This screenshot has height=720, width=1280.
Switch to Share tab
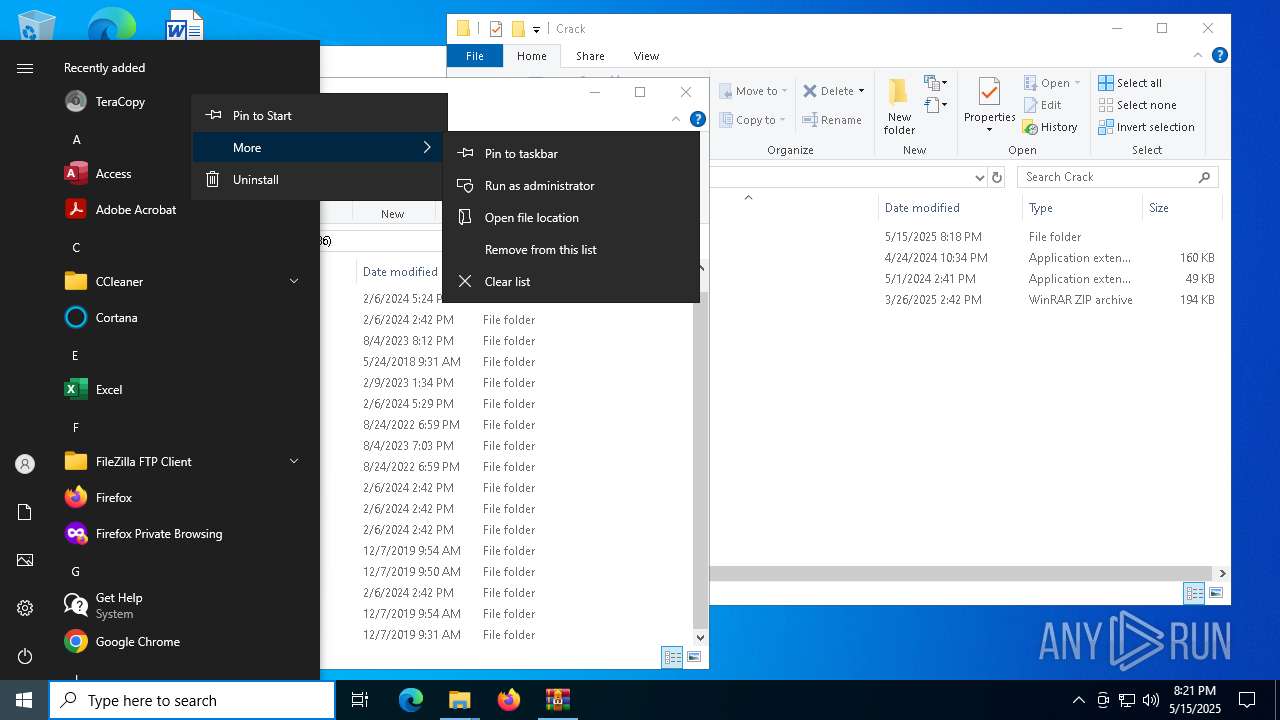click(590, 56)
